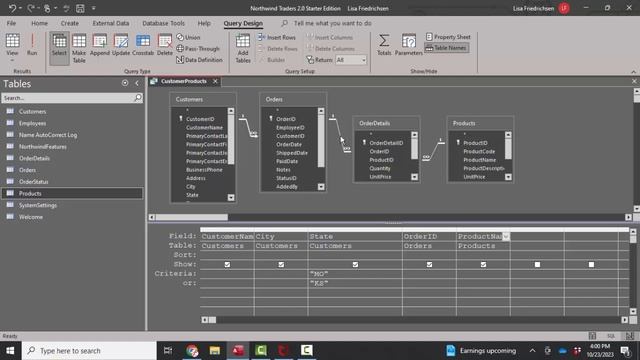Open the ProductName field dropdown arrow
The width and height of the screenshot is (640, 360).
(506, 236)
